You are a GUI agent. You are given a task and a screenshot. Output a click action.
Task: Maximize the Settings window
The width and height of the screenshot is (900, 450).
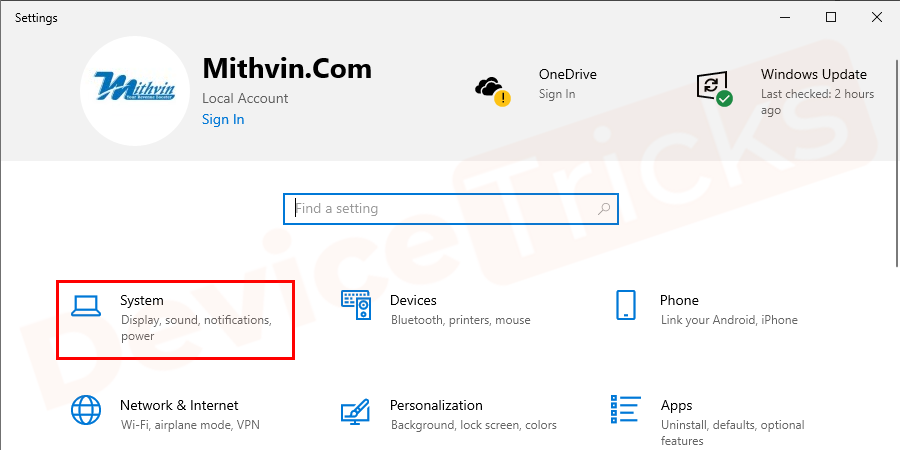pyautogui.click(x=831, y=17)
